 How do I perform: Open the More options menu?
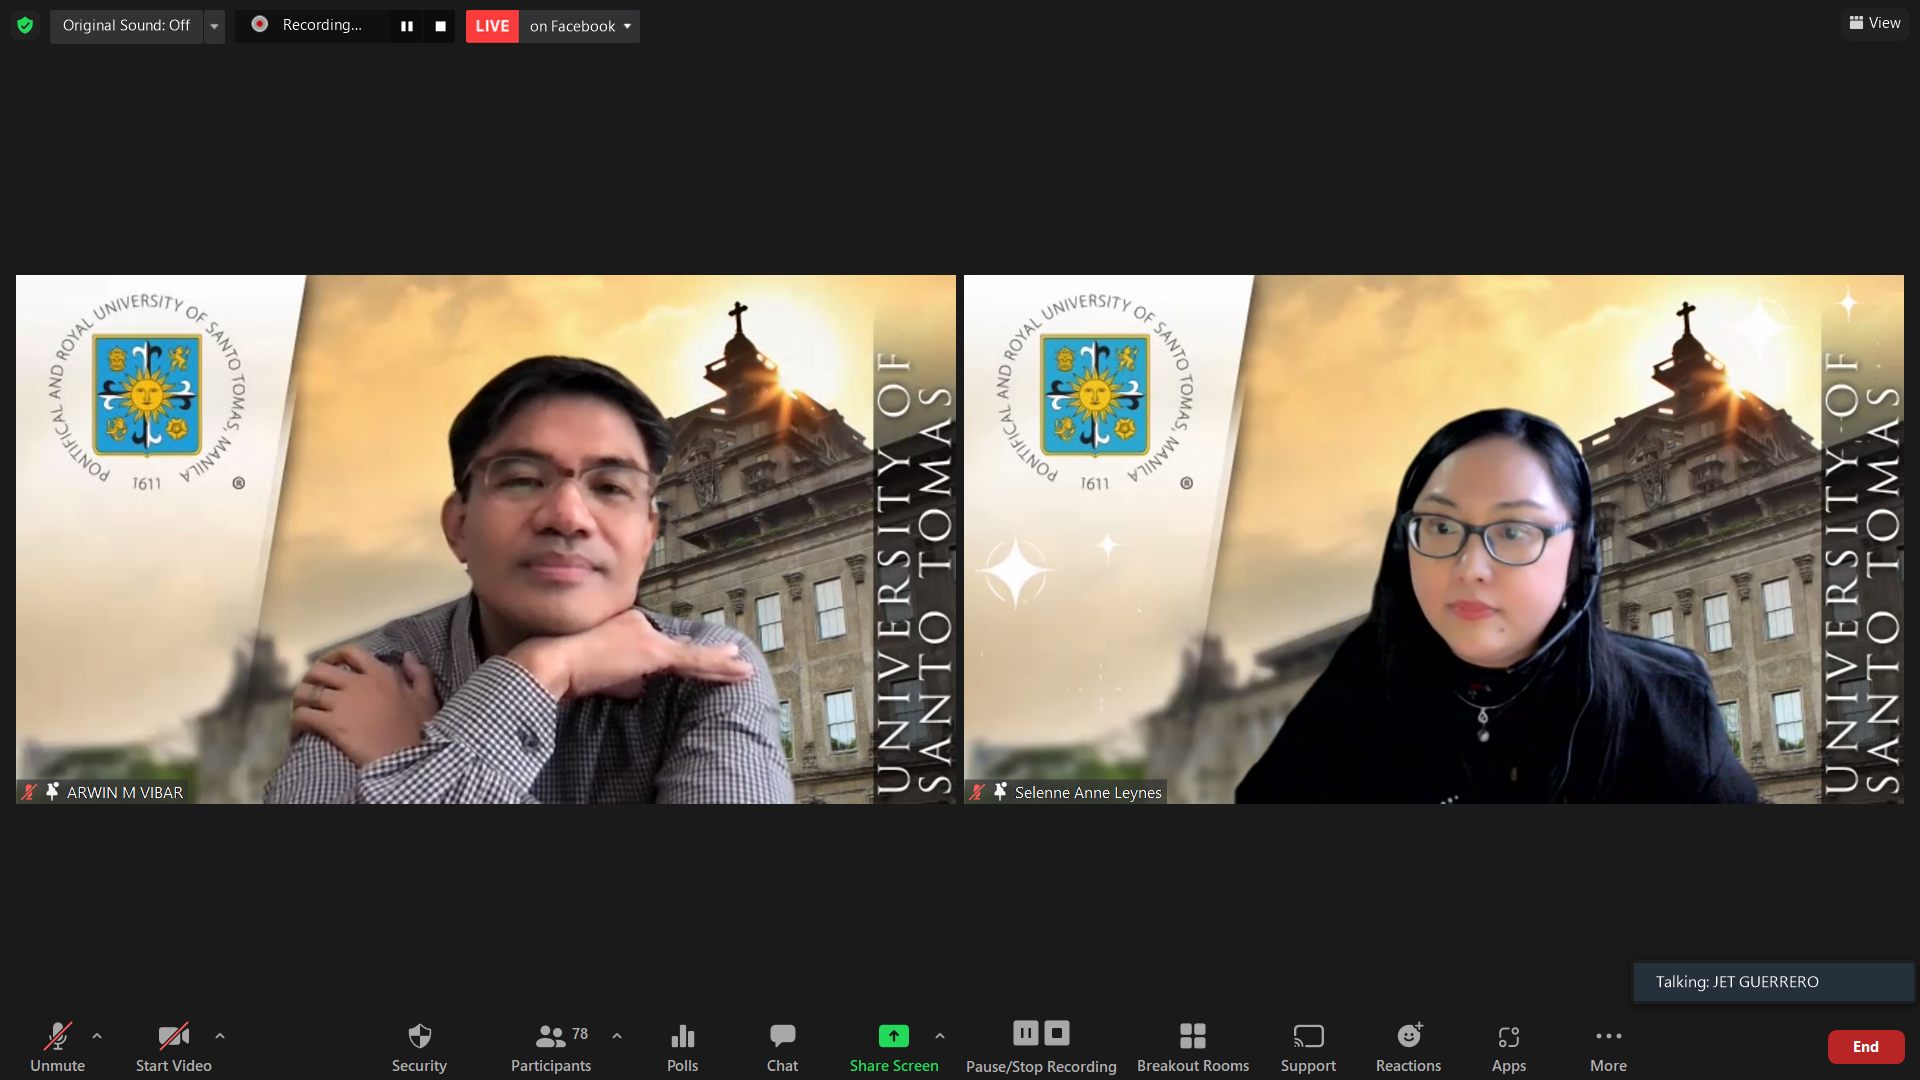point(1608,1046)
